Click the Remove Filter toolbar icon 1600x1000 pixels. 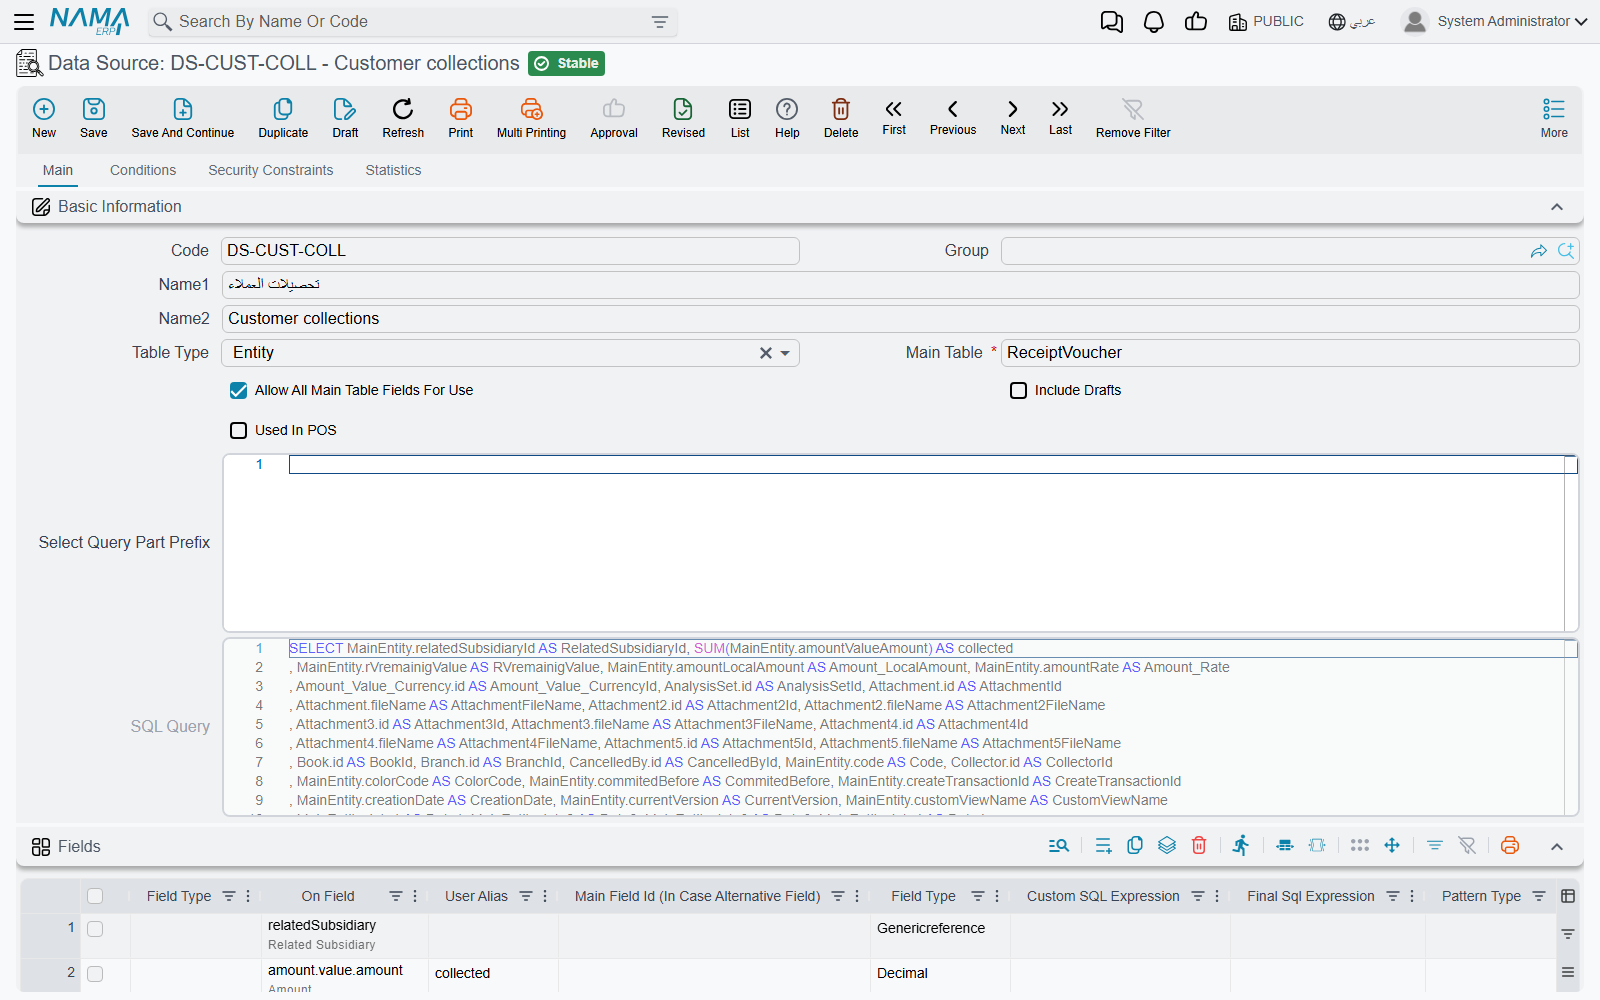1133,117
